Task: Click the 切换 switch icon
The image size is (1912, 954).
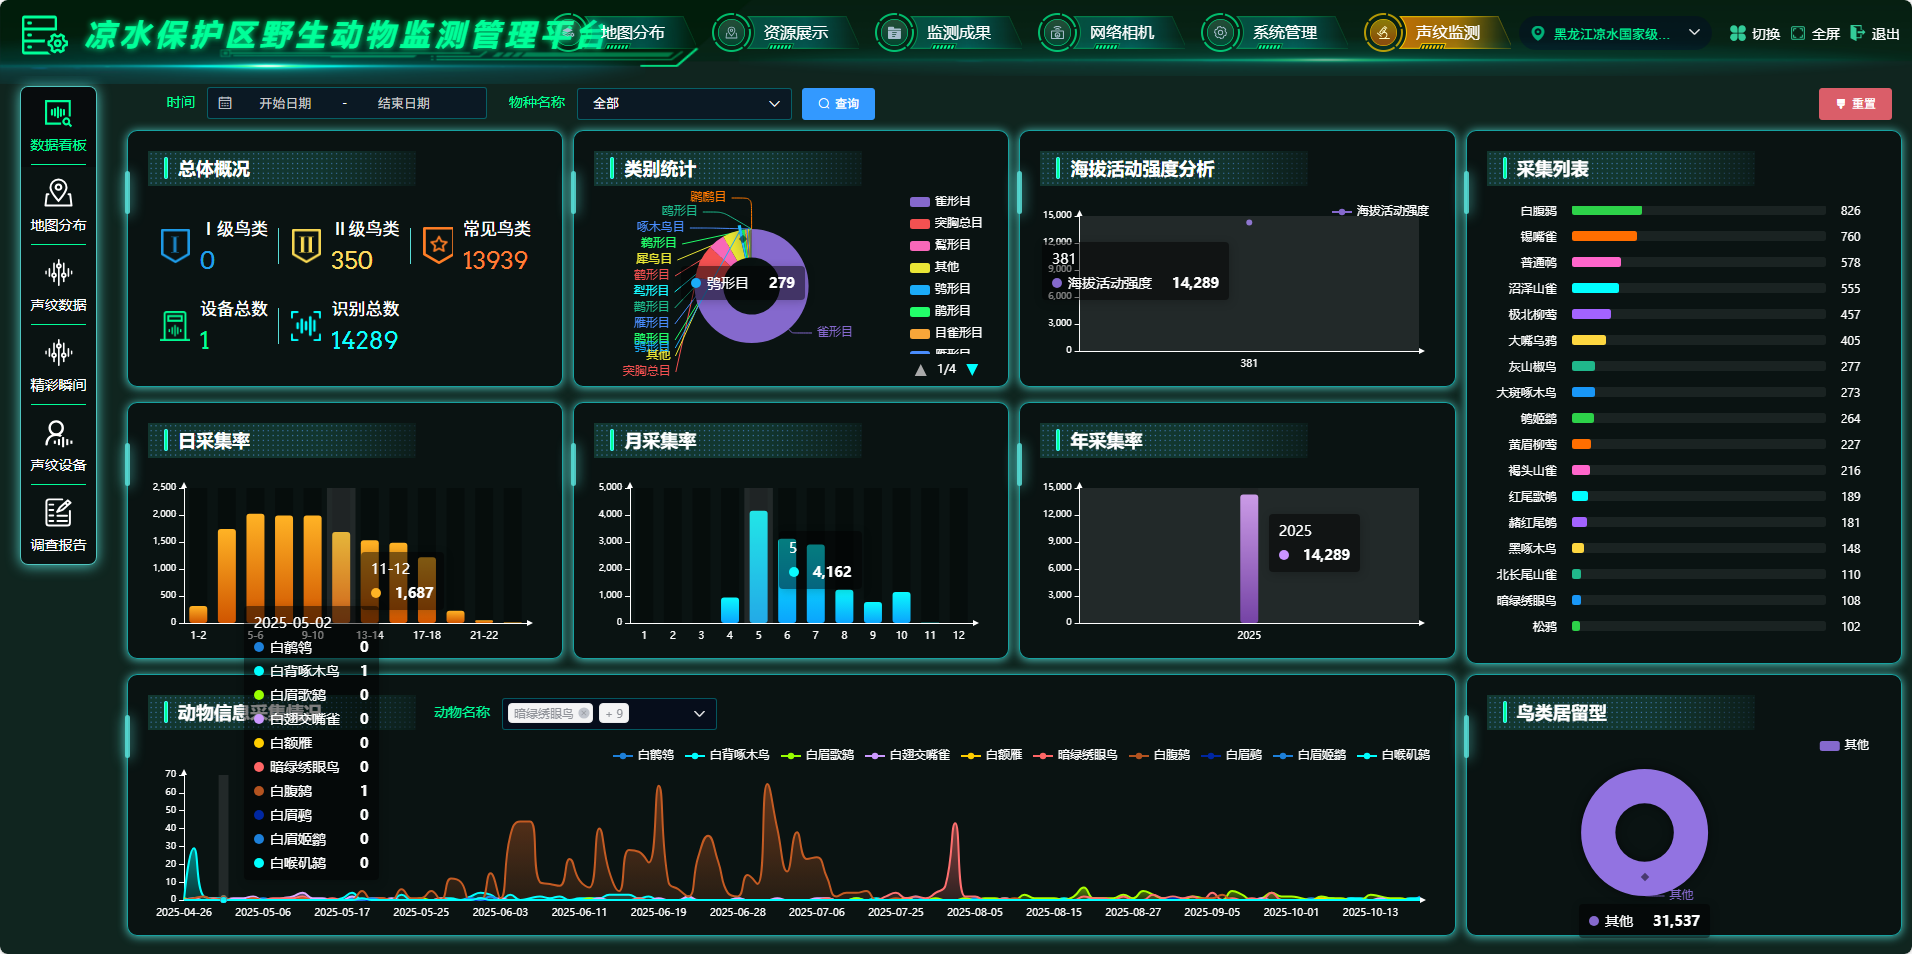Action: pyautogui.click(x=1738, y=33)
